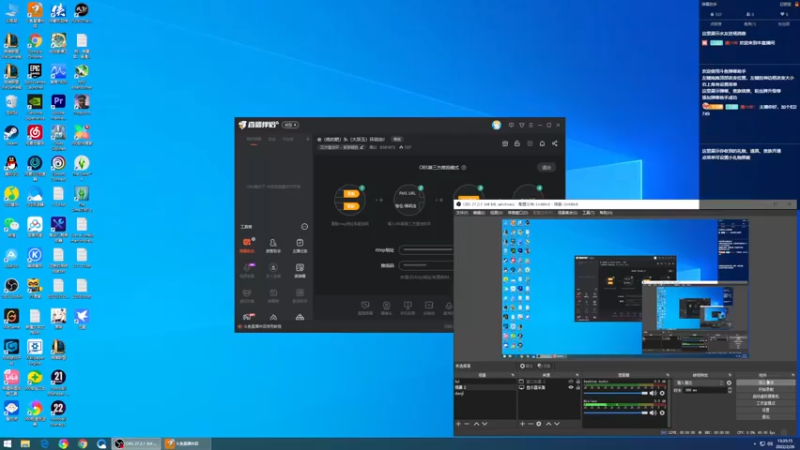Move scene down in OBS Scenes panel
Viewport: 800px width, 450px height.
(x=485, y=424)
